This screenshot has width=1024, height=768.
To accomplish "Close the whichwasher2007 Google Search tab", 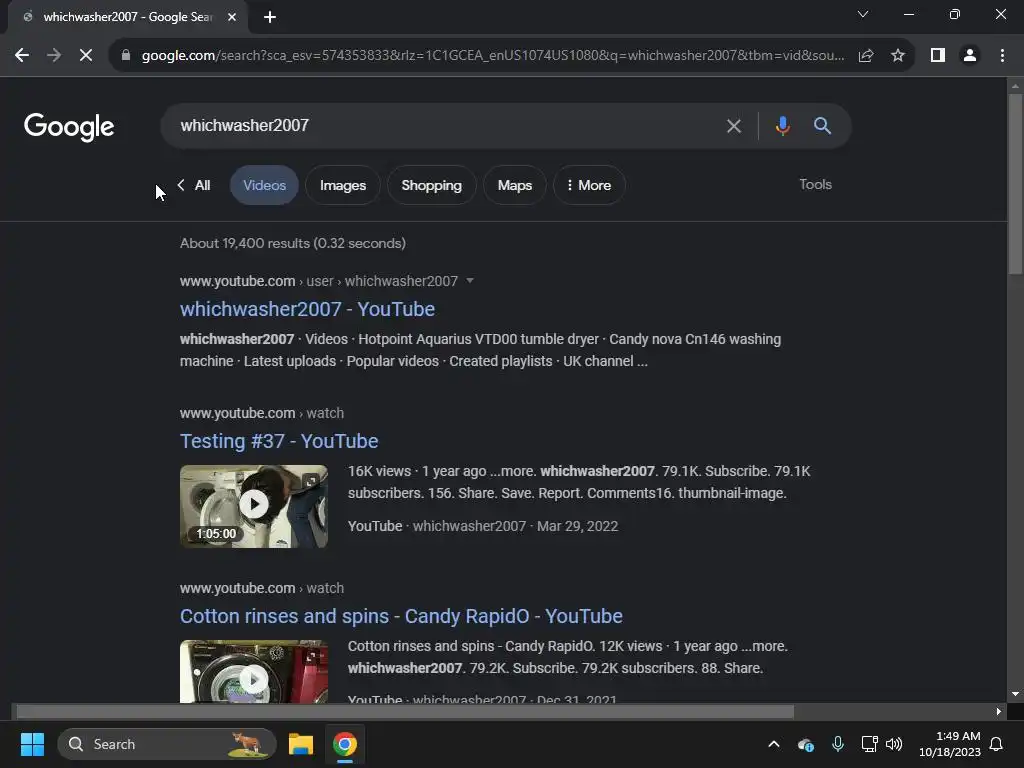I will 232,17.
